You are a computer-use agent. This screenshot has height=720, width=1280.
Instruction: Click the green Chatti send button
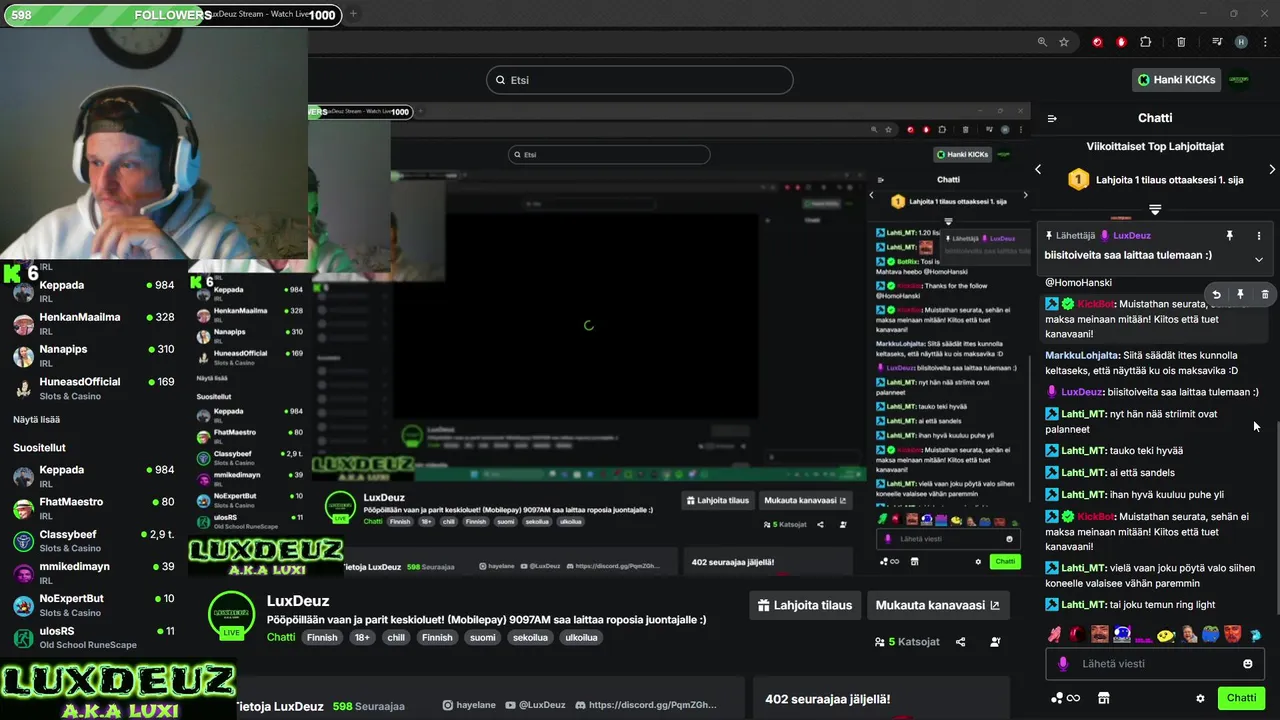pyautogui.click(x=1241, y=698)
